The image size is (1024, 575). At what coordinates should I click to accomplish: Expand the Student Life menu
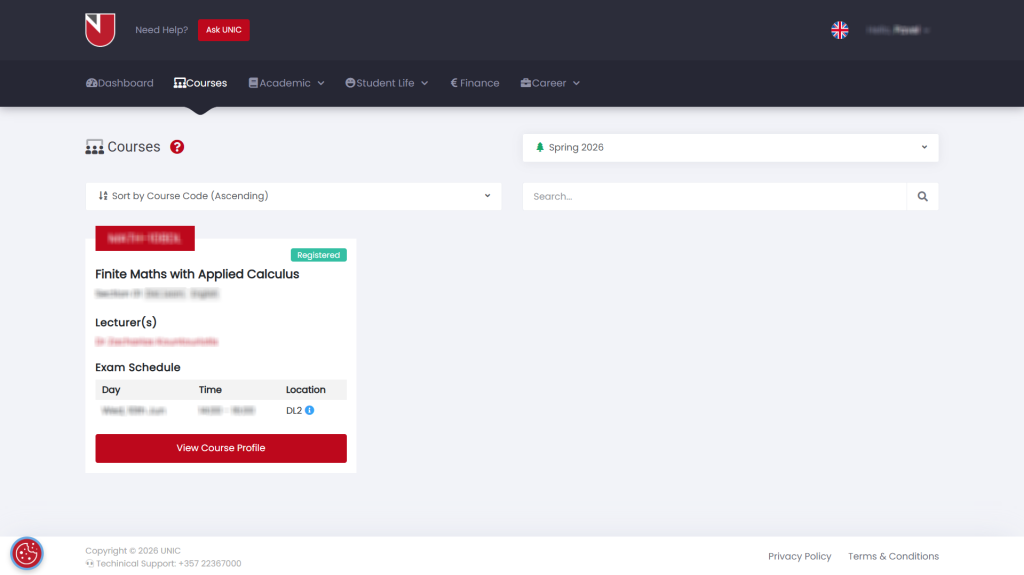click(x=387, y=83)
